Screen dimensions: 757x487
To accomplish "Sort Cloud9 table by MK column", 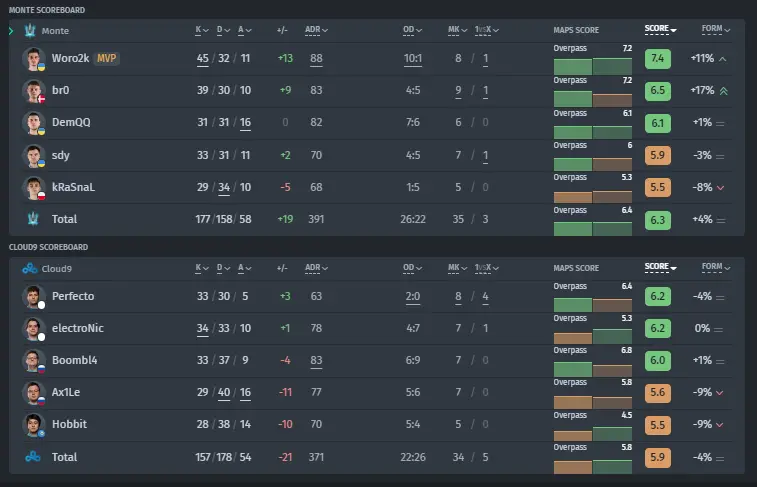I will (x=457, y=268).
